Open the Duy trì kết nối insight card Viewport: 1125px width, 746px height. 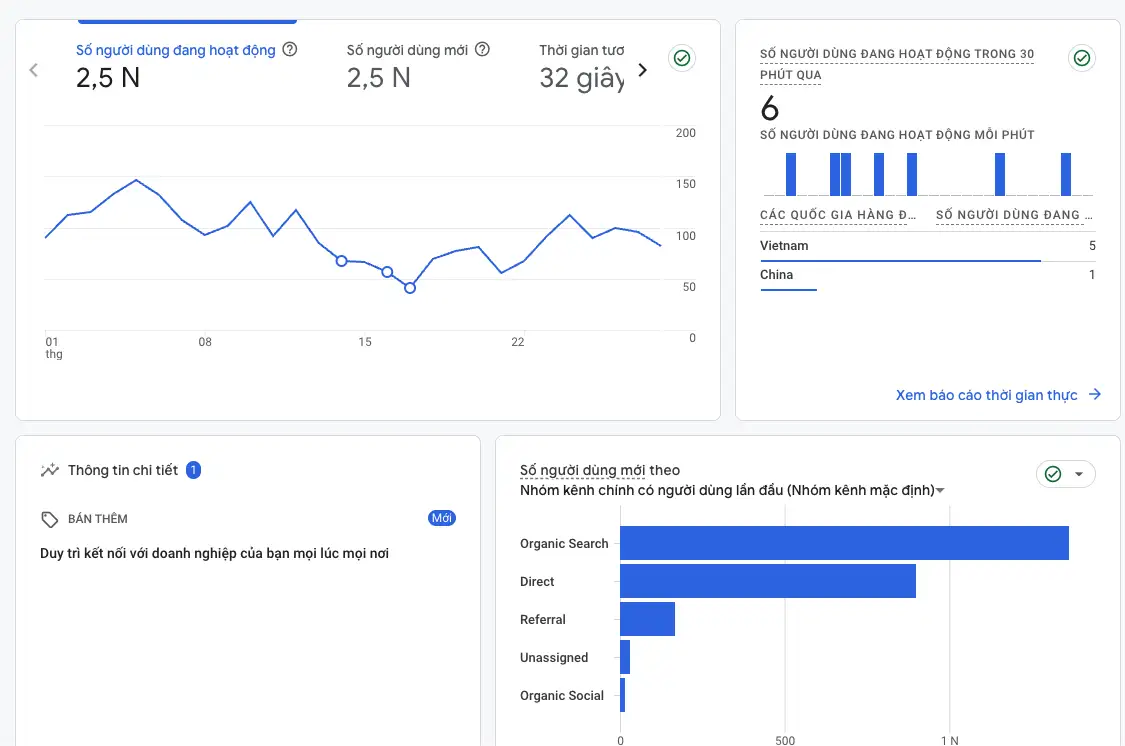214,553
